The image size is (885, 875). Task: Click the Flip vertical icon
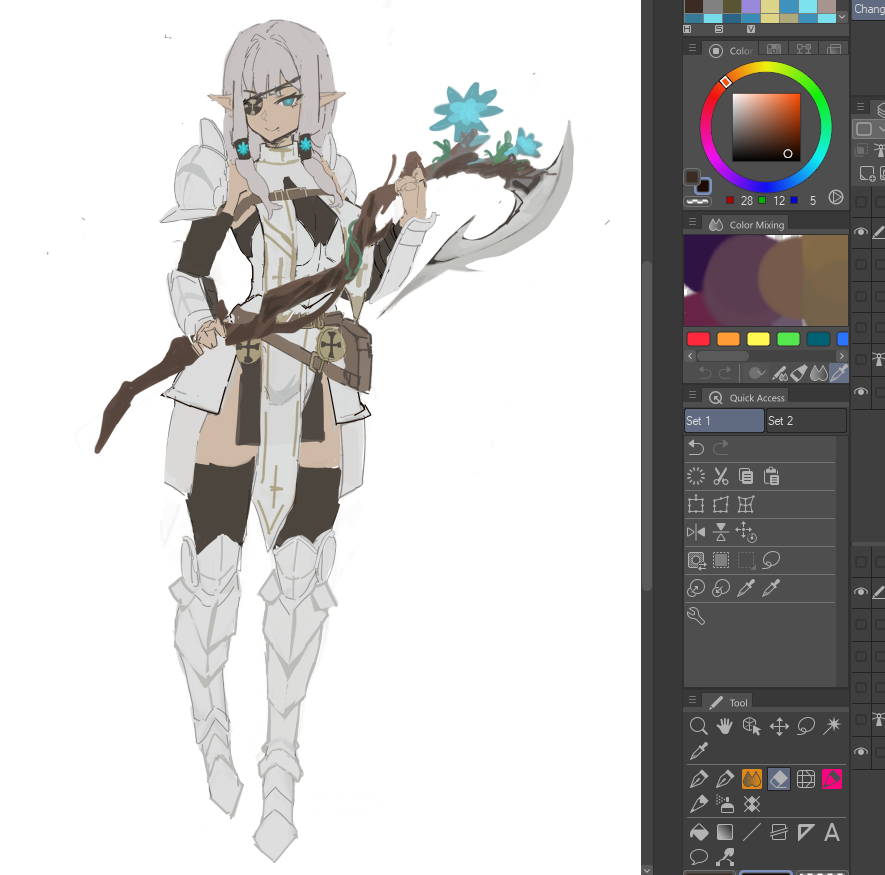721,532
